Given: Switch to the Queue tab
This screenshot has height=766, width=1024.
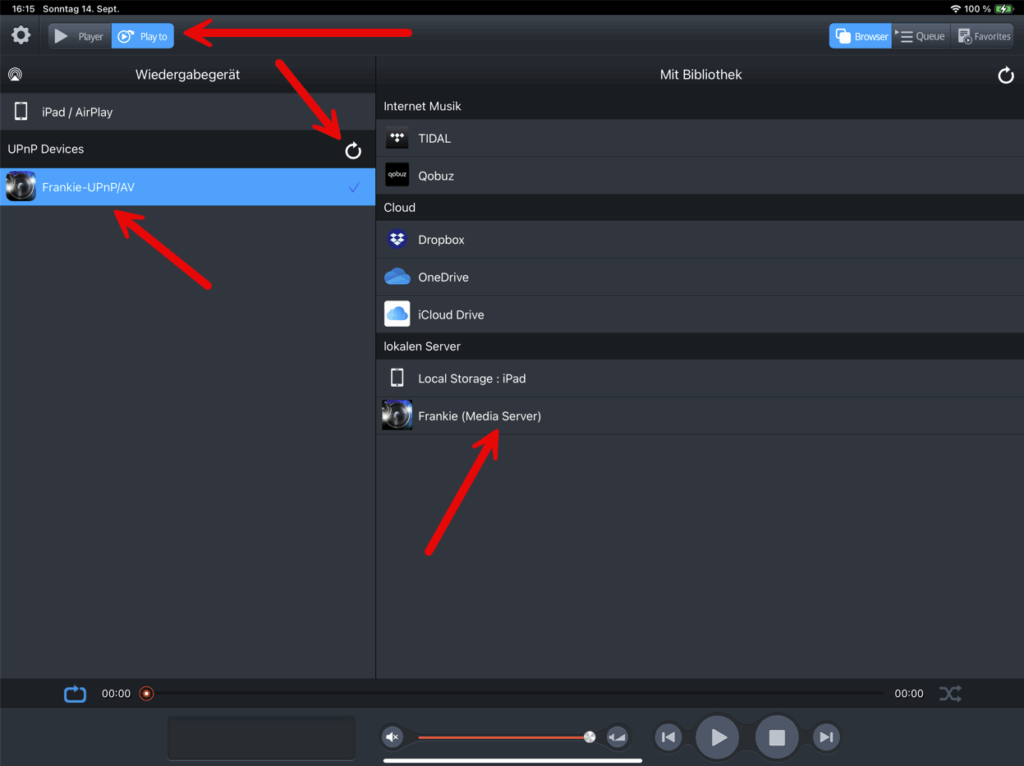Looking at the screenshot, I should coord(920,37).
